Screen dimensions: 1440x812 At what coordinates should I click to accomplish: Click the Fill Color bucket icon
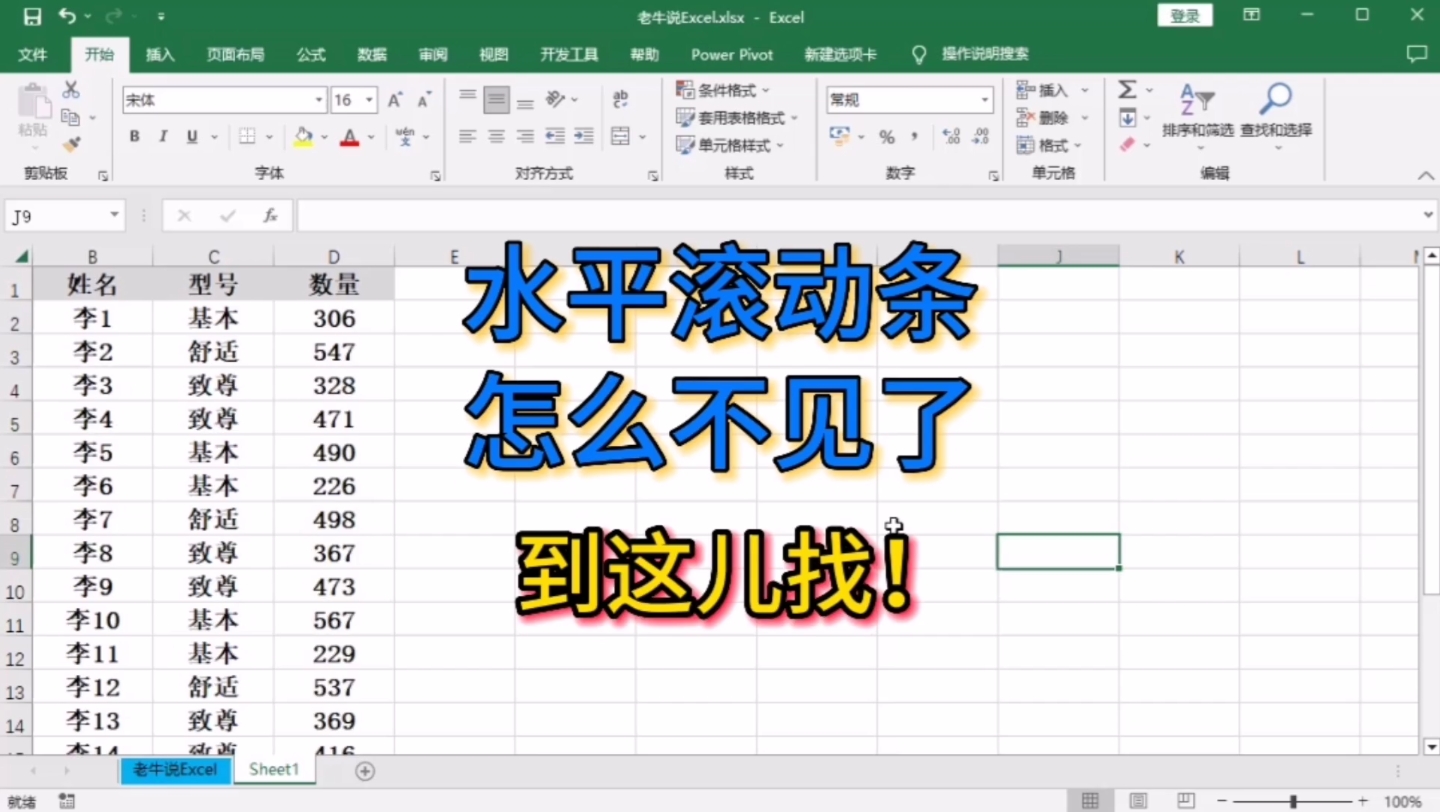click(x=302, y=137)
